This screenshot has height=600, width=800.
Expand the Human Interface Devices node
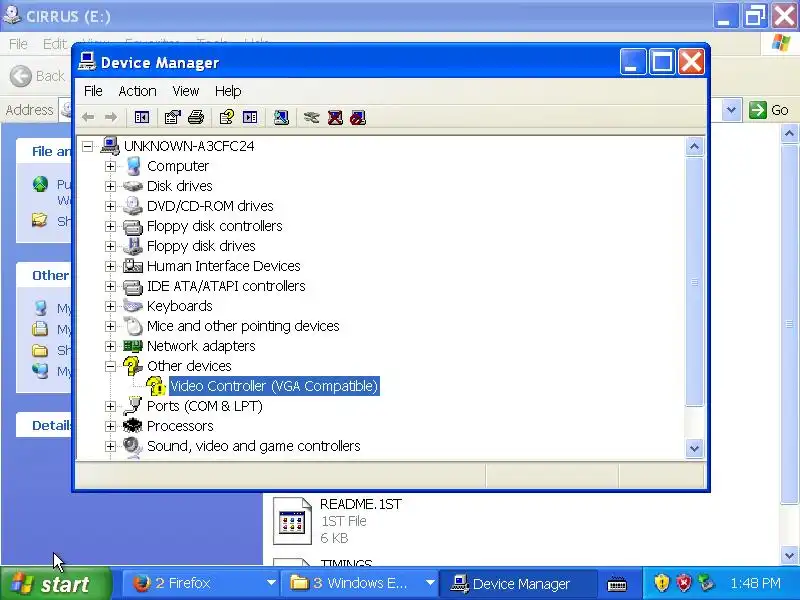click(x=110, y=266)
